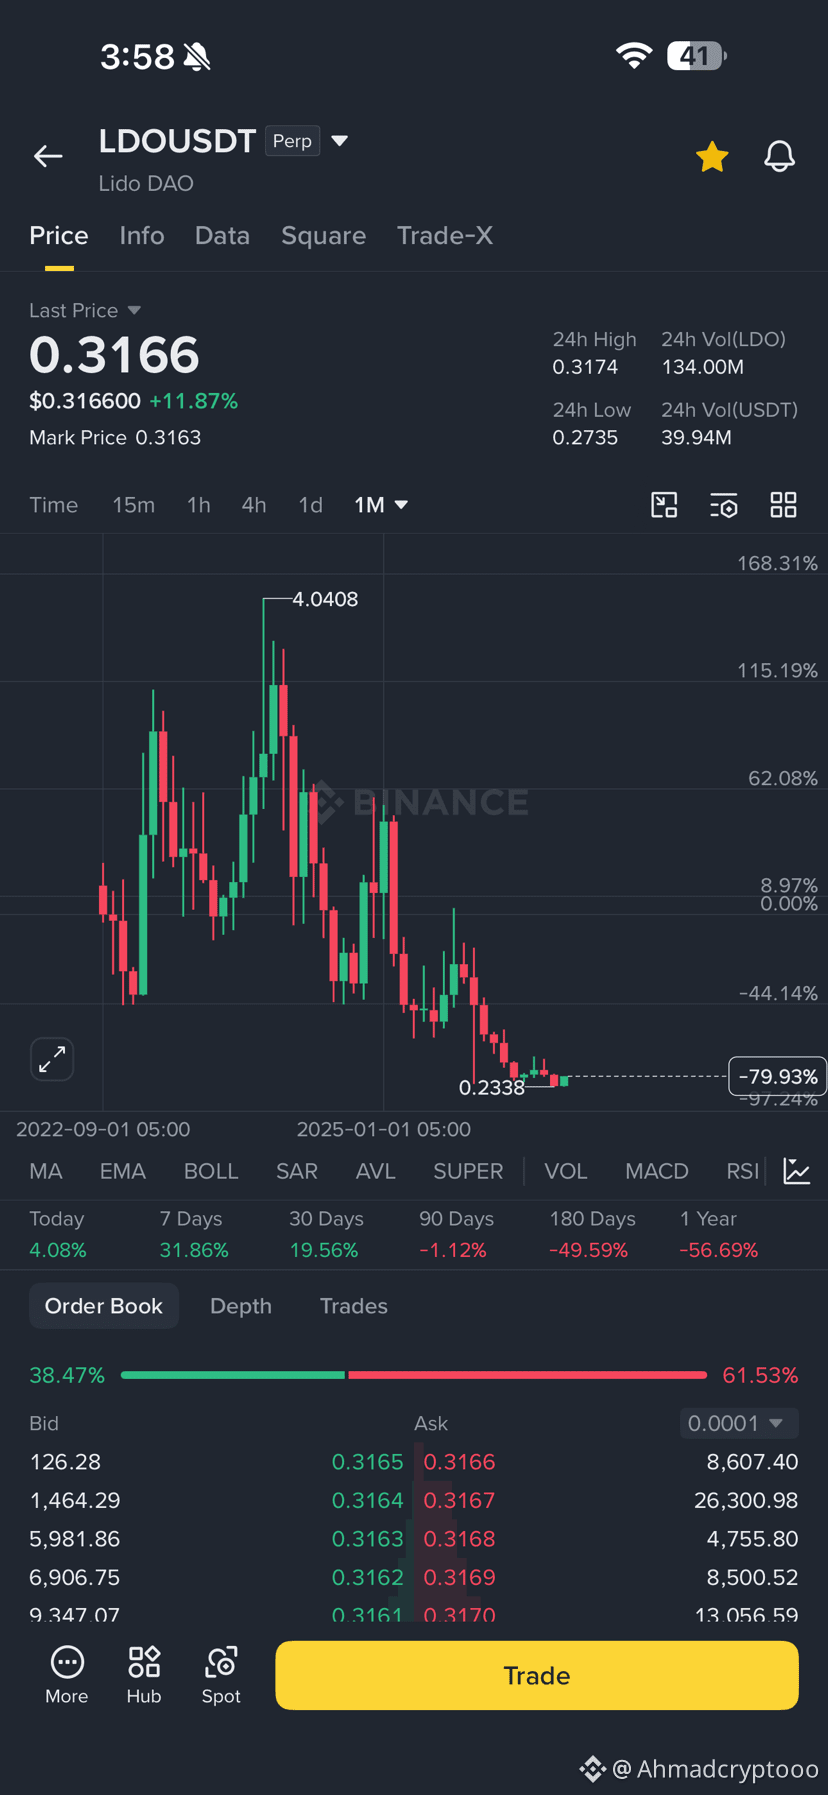The height and width of the screenshot is (1795, 828).
Task: Tap the ask price 0.3166
Action: [x=460, y=1462]
